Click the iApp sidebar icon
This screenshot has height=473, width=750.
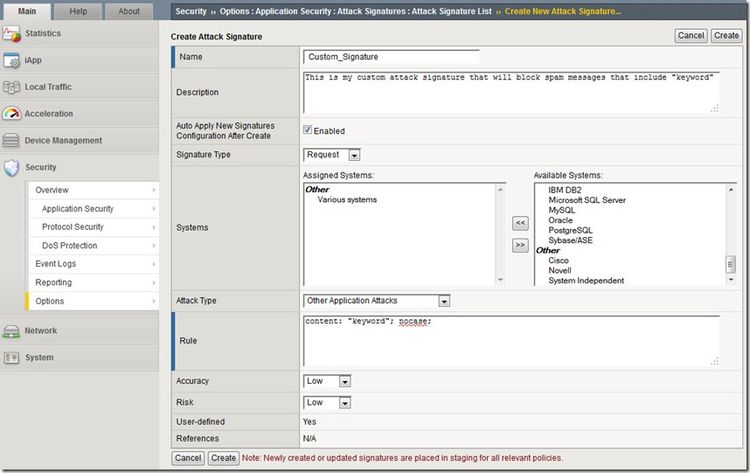tap(12, 60)
